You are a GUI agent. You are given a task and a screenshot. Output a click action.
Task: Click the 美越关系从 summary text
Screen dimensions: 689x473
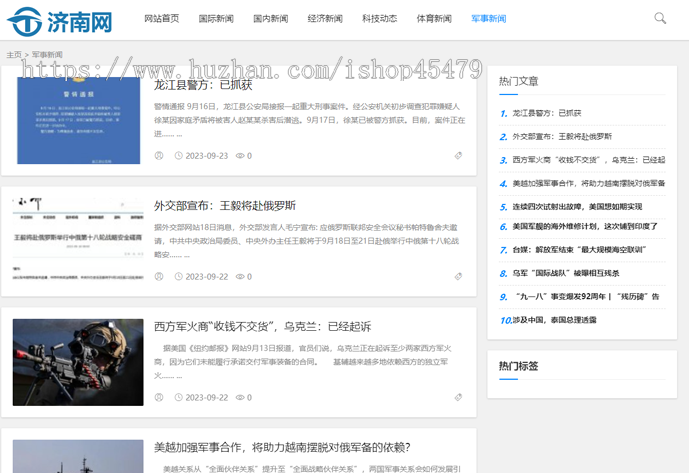click(x=312, y=469)
